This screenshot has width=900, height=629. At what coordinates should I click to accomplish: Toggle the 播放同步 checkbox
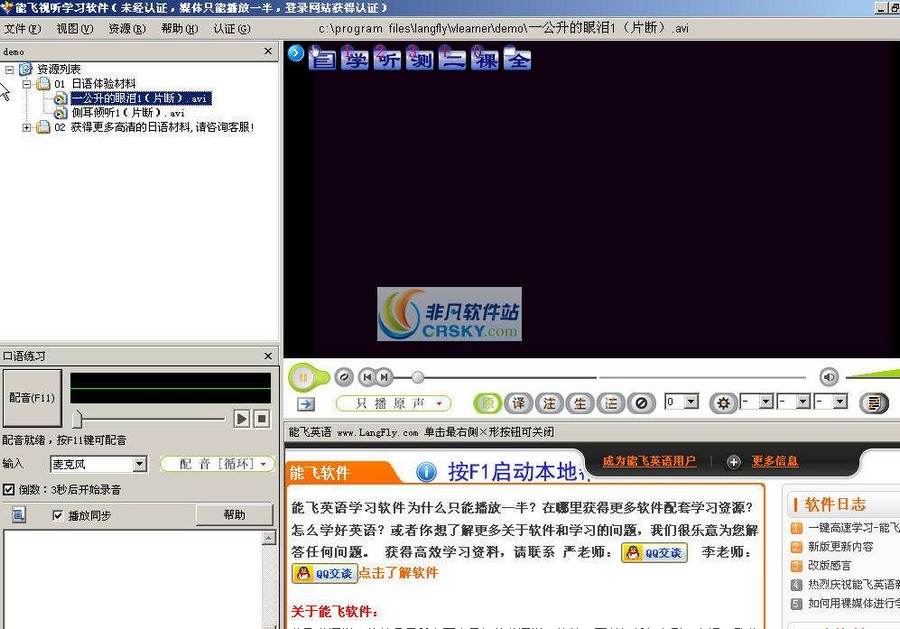(57, 515)
